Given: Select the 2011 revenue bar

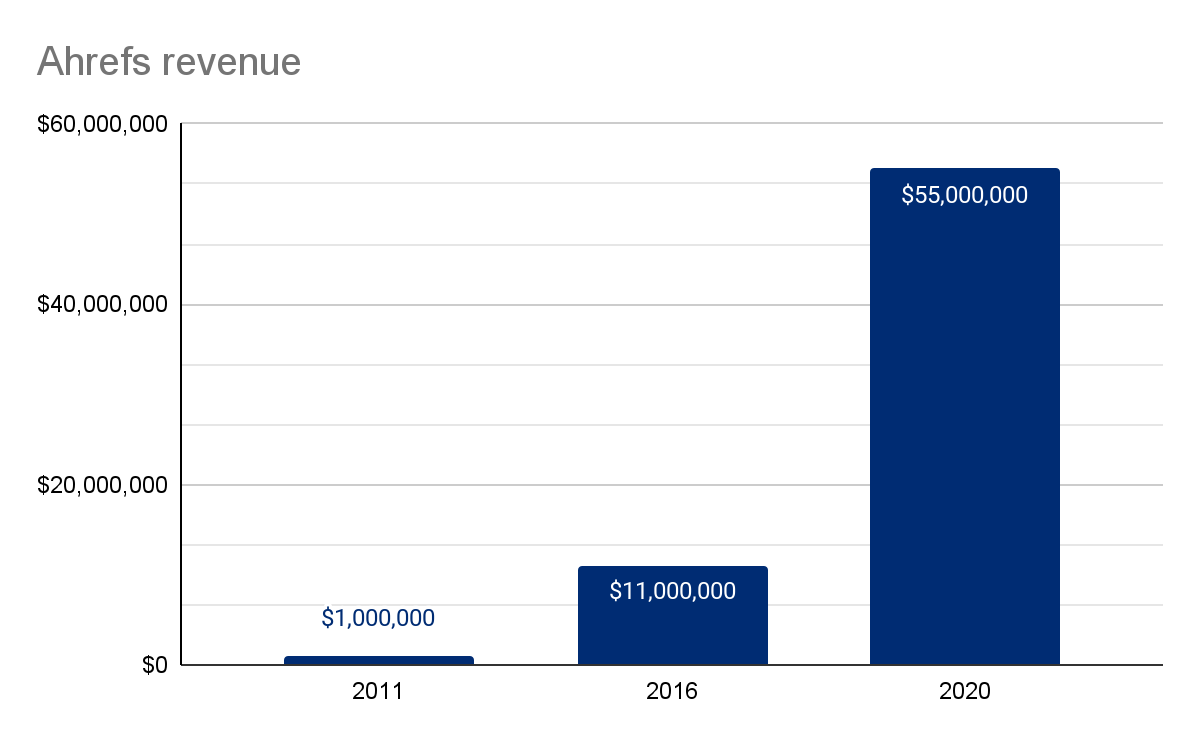Looking at the screenshot, I should pos(379,661).
